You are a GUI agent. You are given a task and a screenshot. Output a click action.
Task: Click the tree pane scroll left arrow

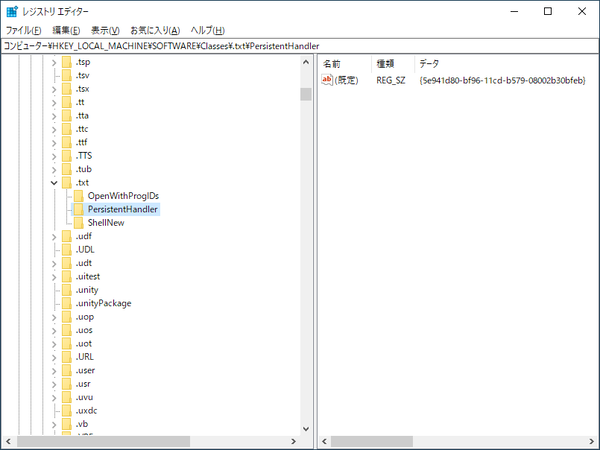(x=8, y=441)
